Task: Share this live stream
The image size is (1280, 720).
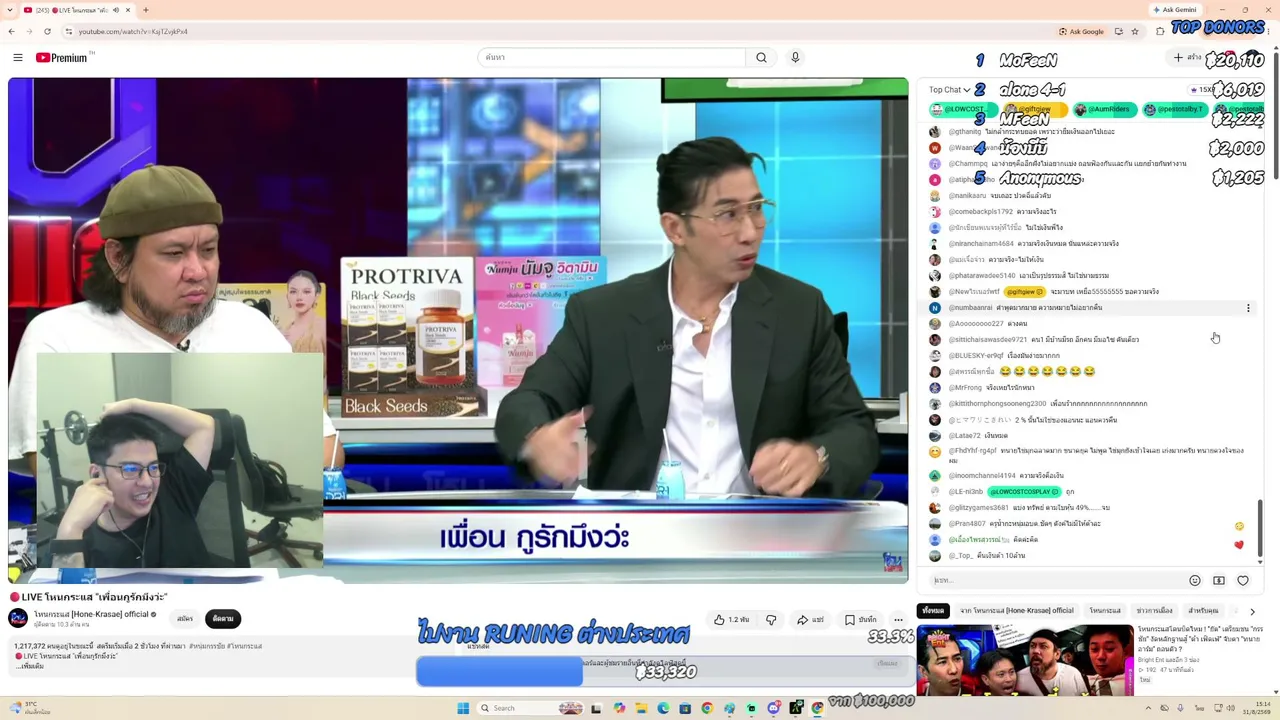Action: tap(811, 620)
